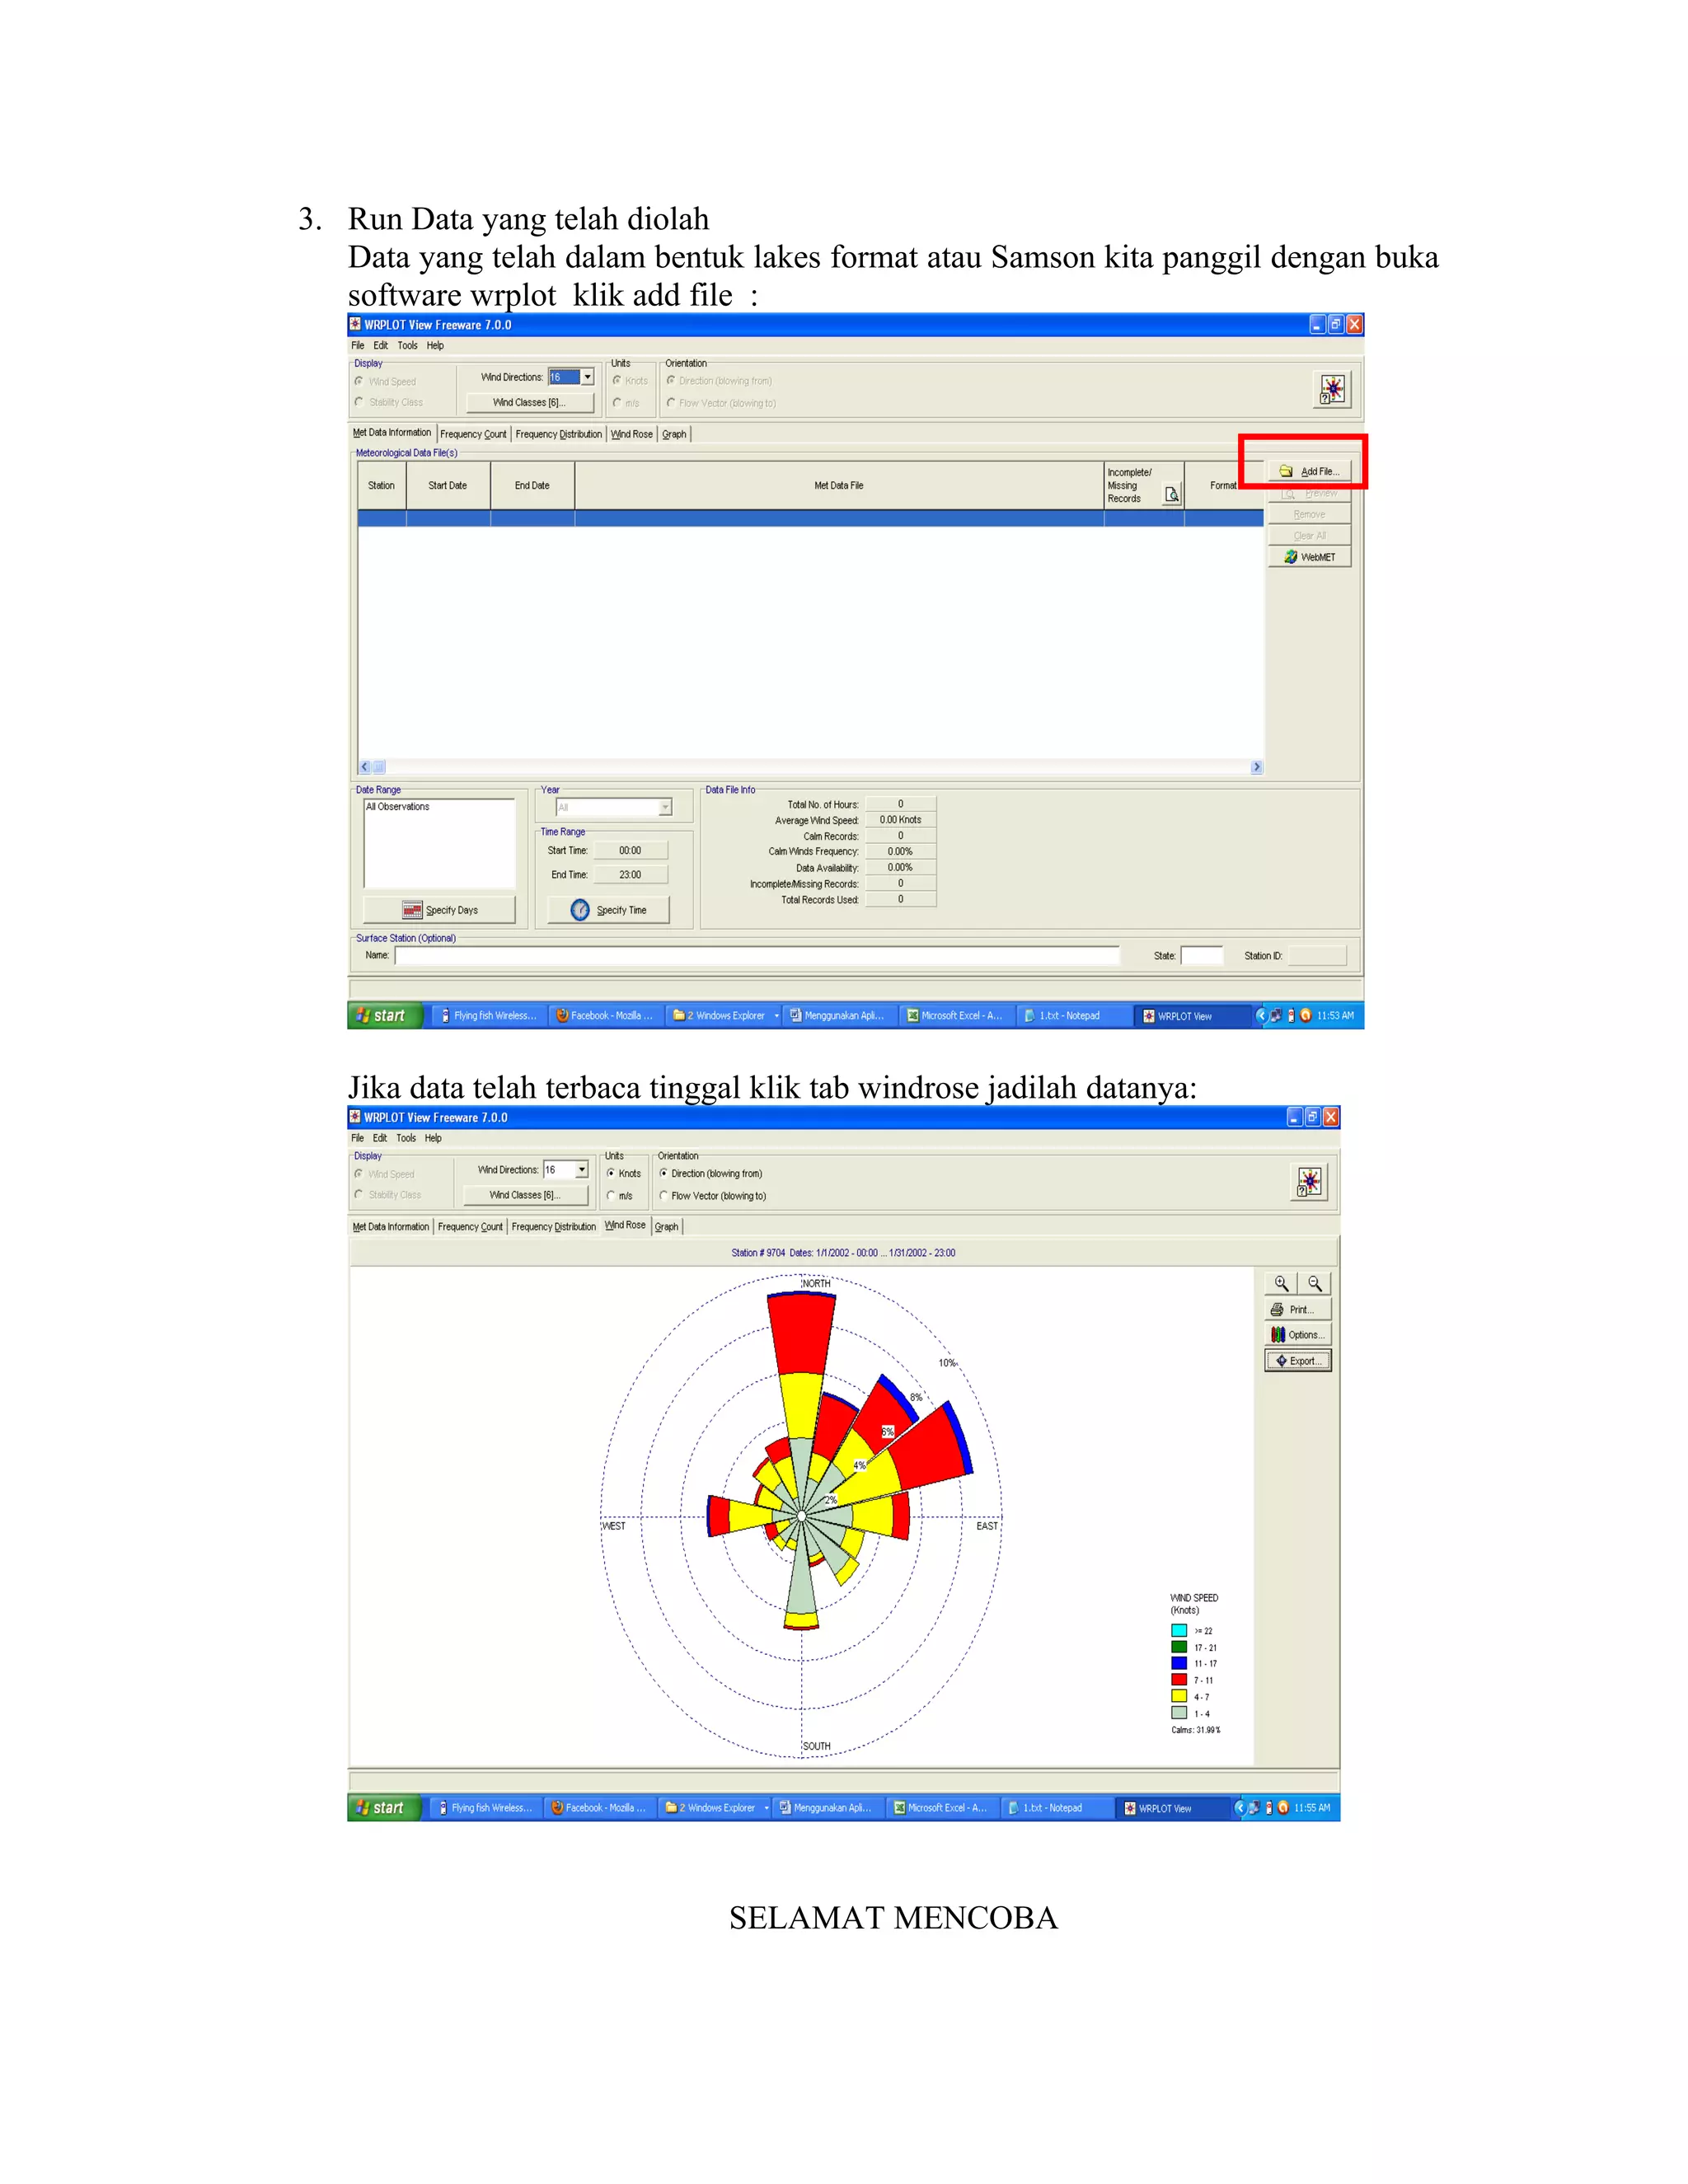The width and height of the screenshot is (1688, 2184).
Task: Open Wind Directions dropdown in lower window
Action: click(x=582, y=1170)
